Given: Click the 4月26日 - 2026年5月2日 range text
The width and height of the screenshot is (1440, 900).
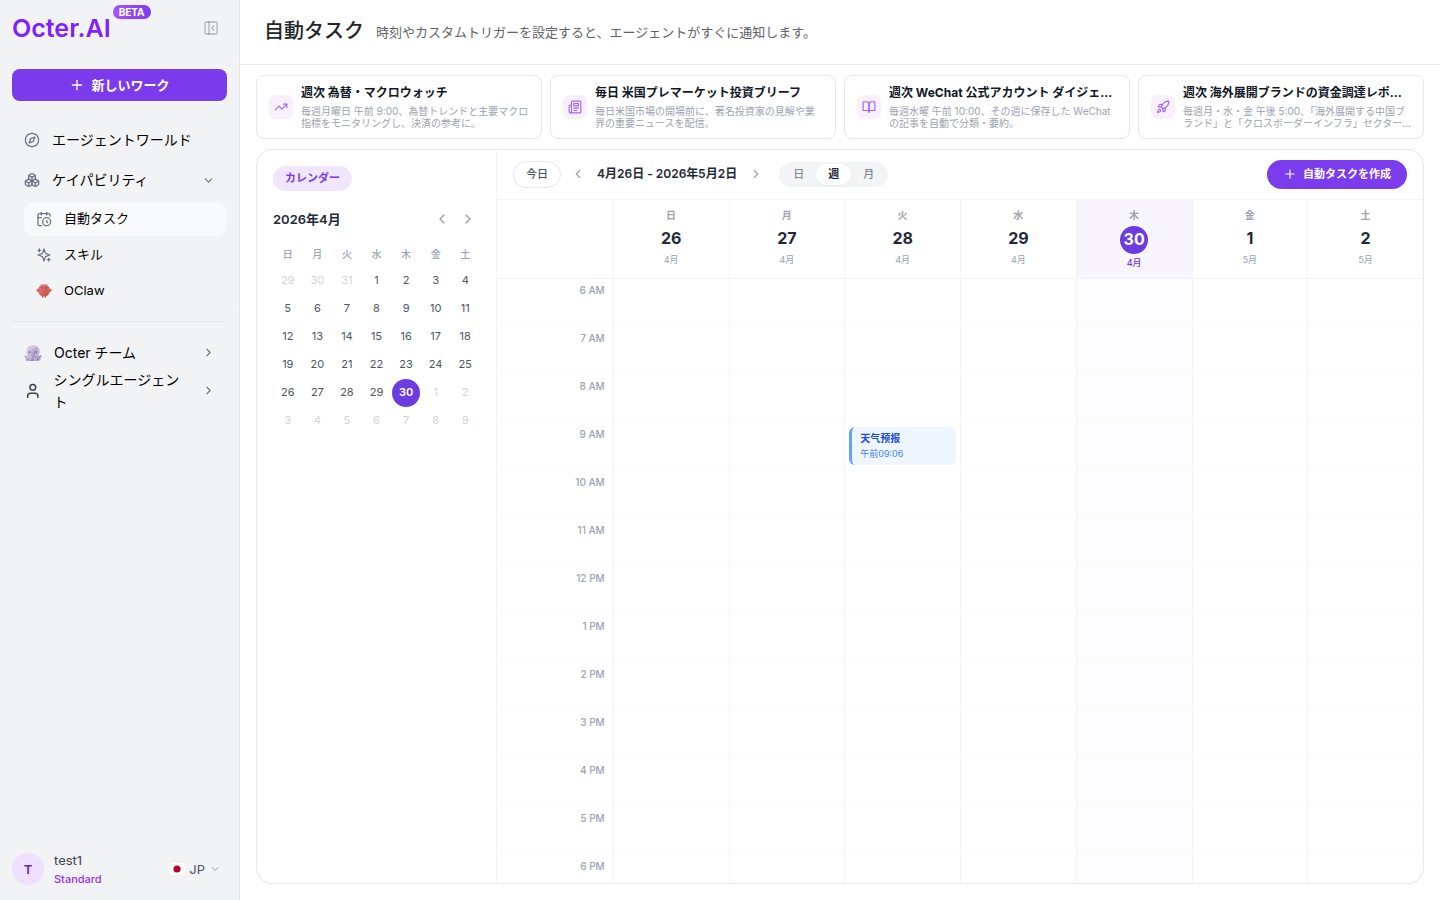Looking at the screenshot, I should (x=667, y=174).
